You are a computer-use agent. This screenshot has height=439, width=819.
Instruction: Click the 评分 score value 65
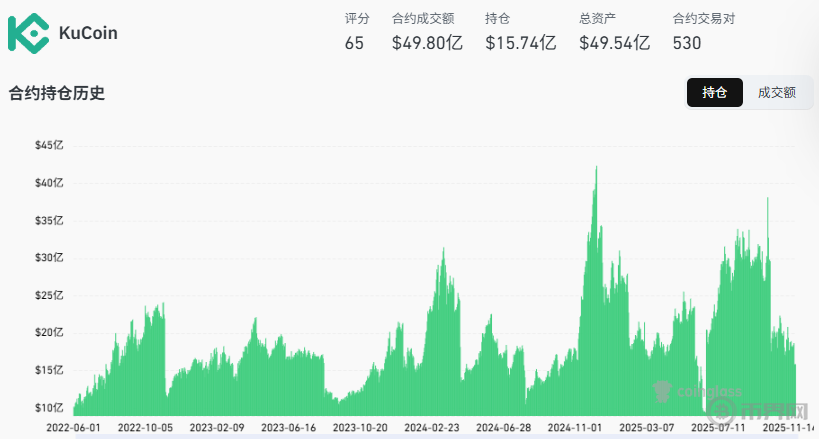(x=354, y=43)
